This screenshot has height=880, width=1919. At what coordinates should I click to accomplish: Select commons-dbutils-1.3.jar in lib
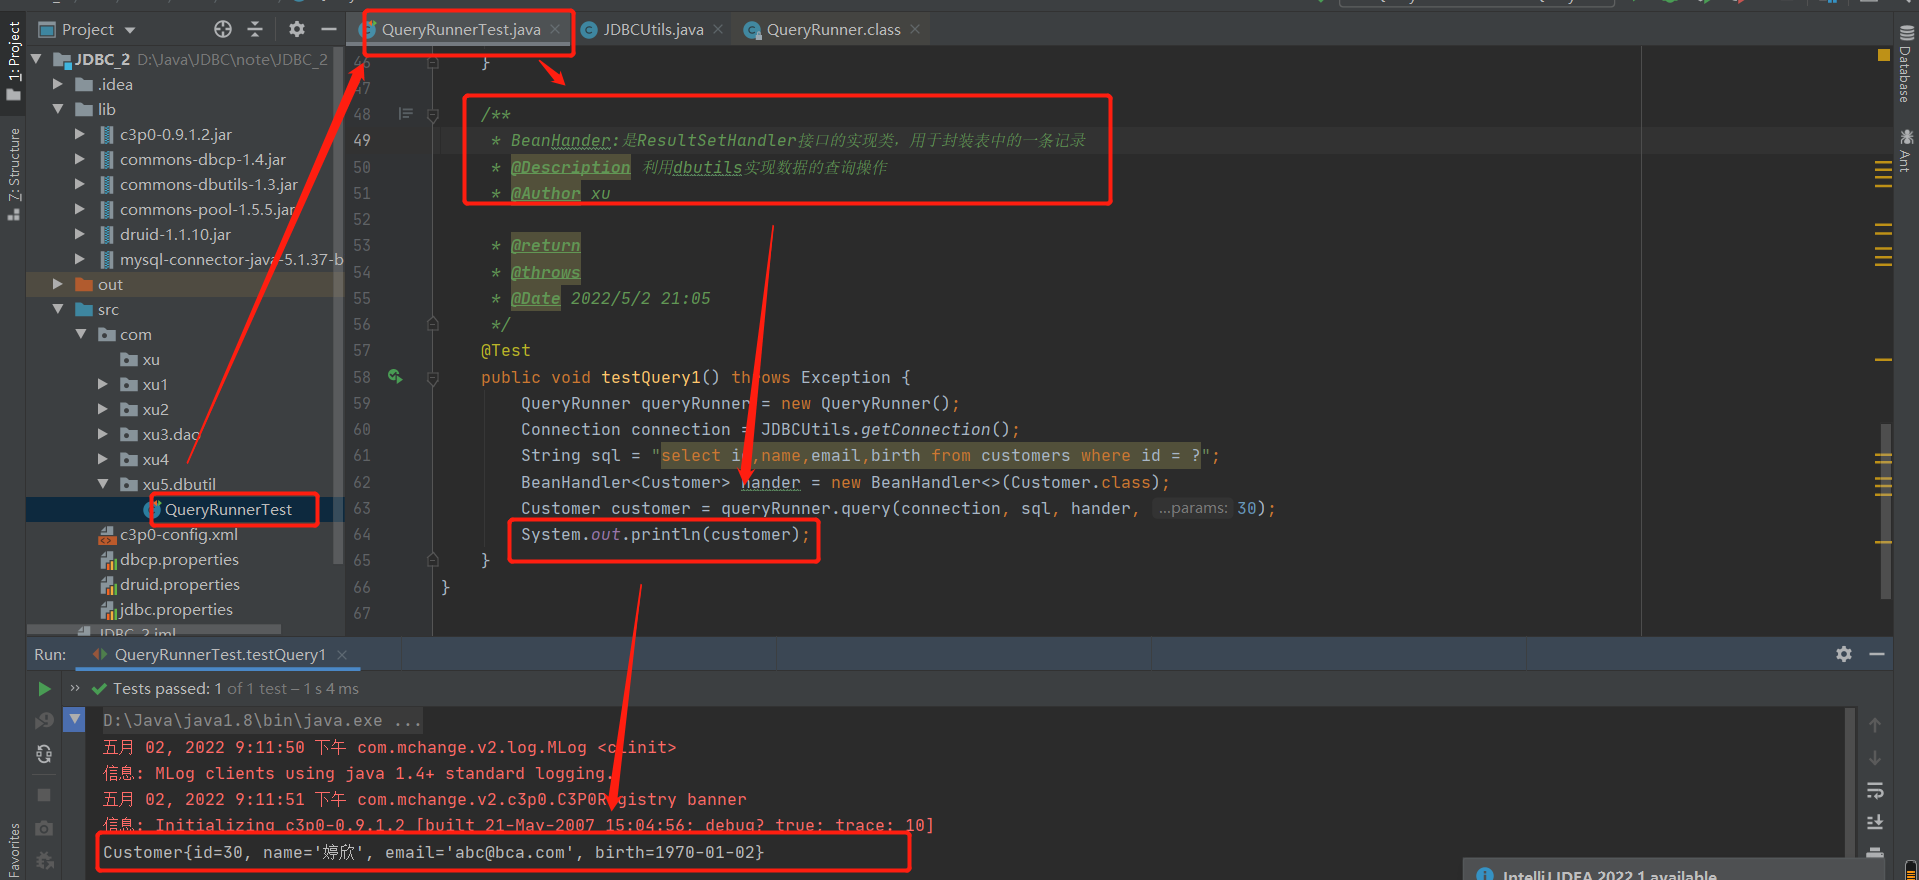208,185
